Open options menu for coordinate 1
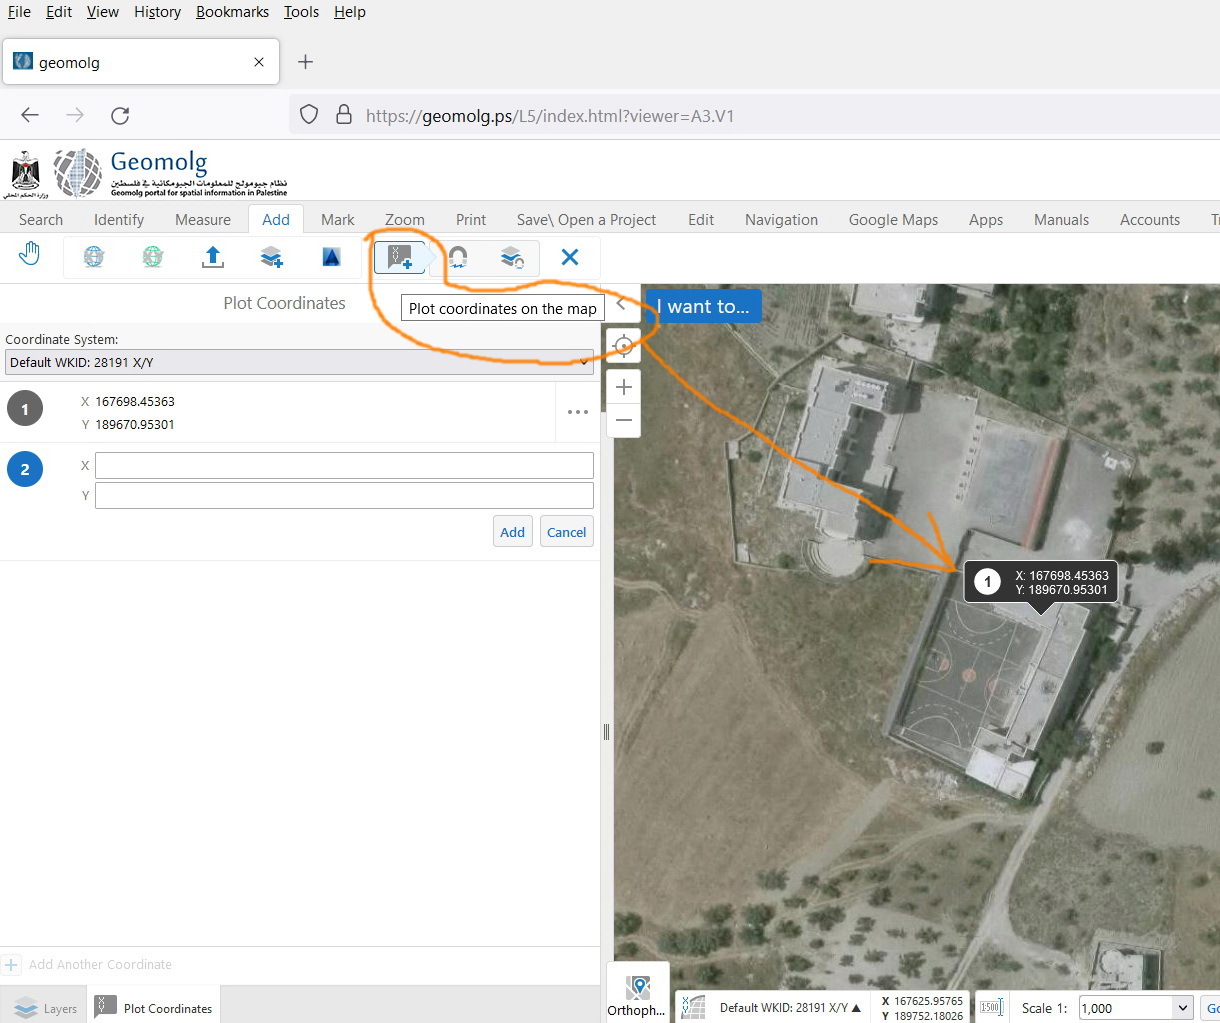 (x=578, y=412)
